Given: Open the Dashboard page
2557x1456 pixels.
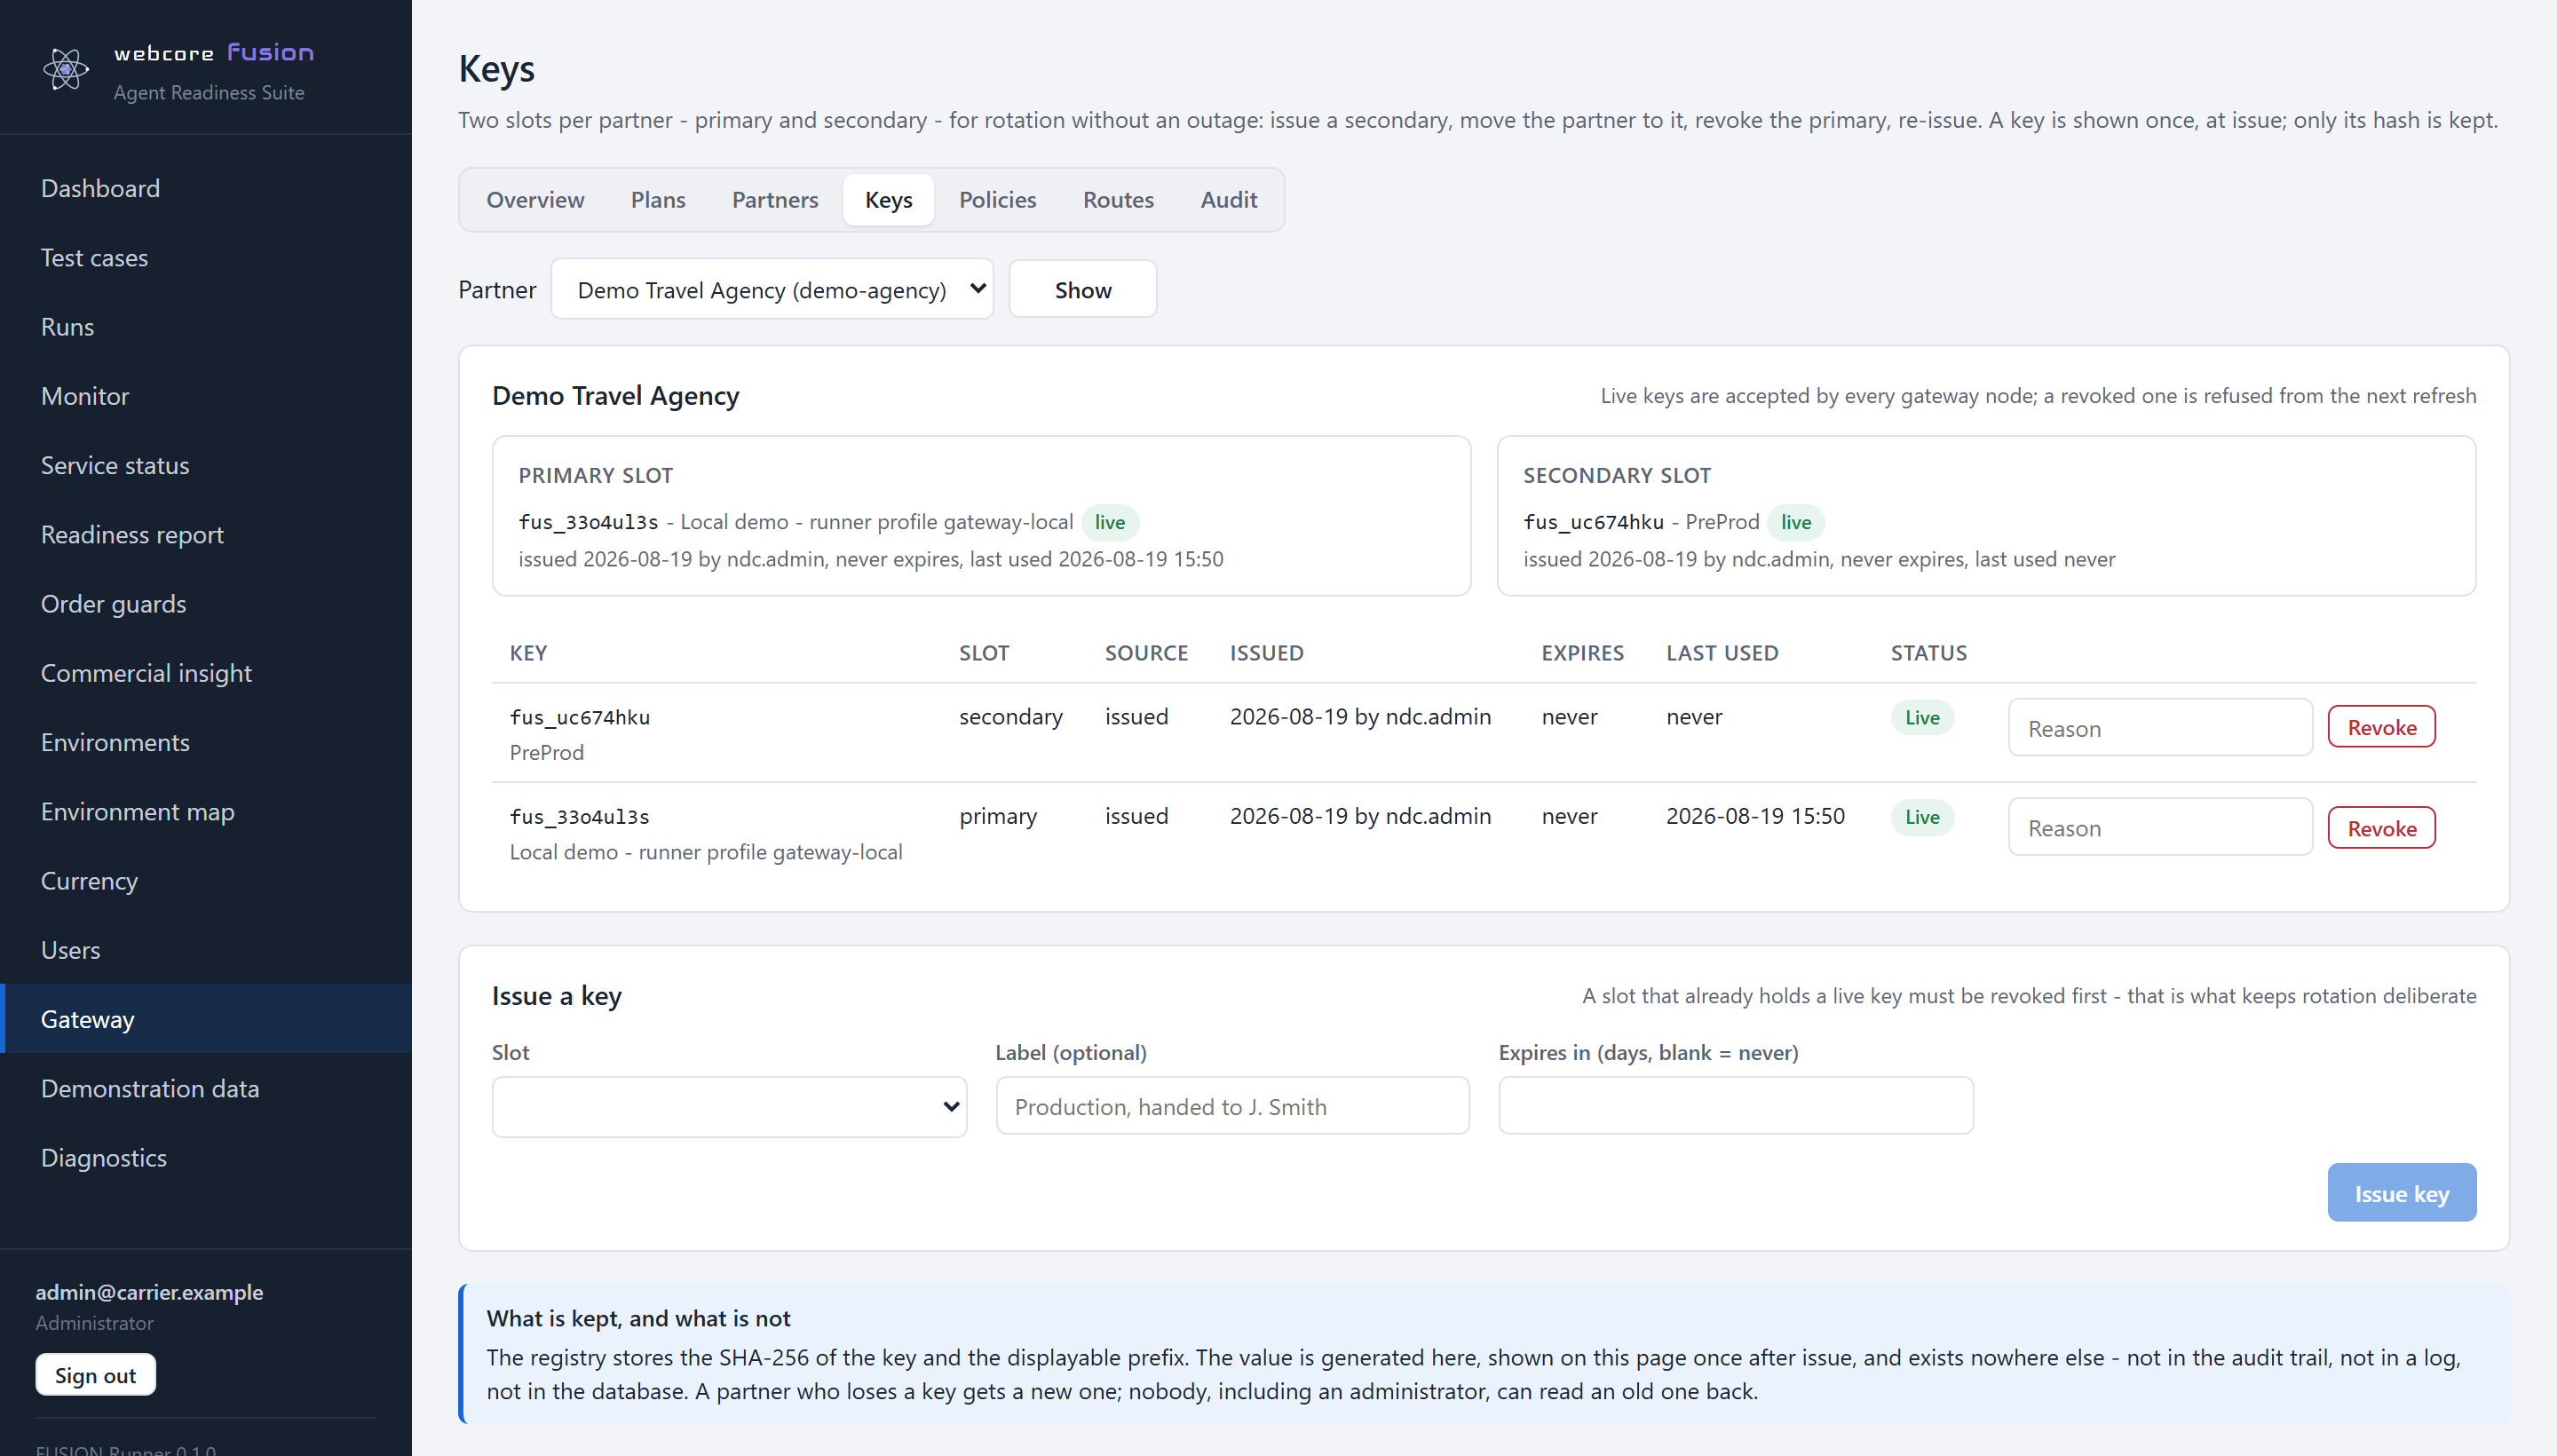Looking at the screenshot, I should (x=100, y=188).
